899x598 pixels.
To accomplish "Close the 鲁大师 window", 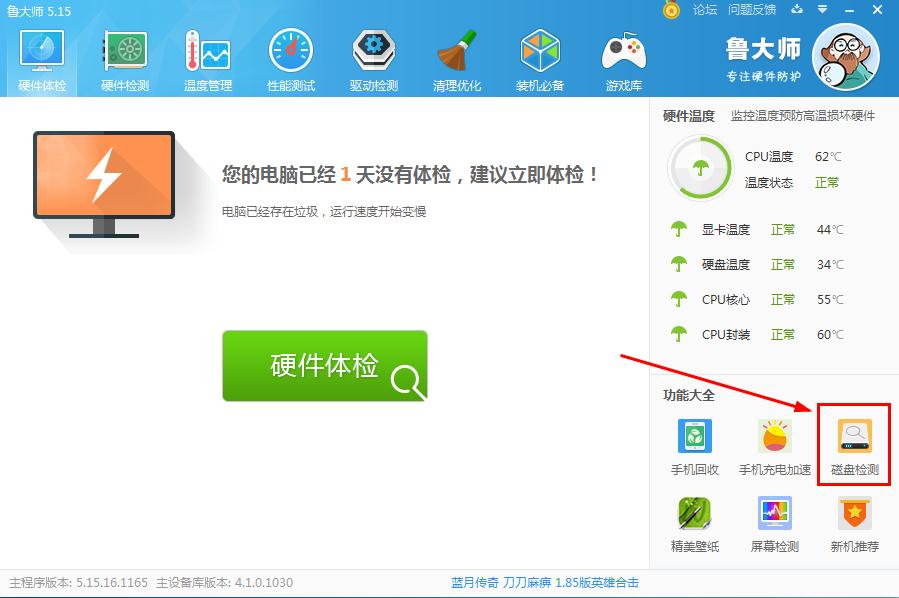I will 877,10.
